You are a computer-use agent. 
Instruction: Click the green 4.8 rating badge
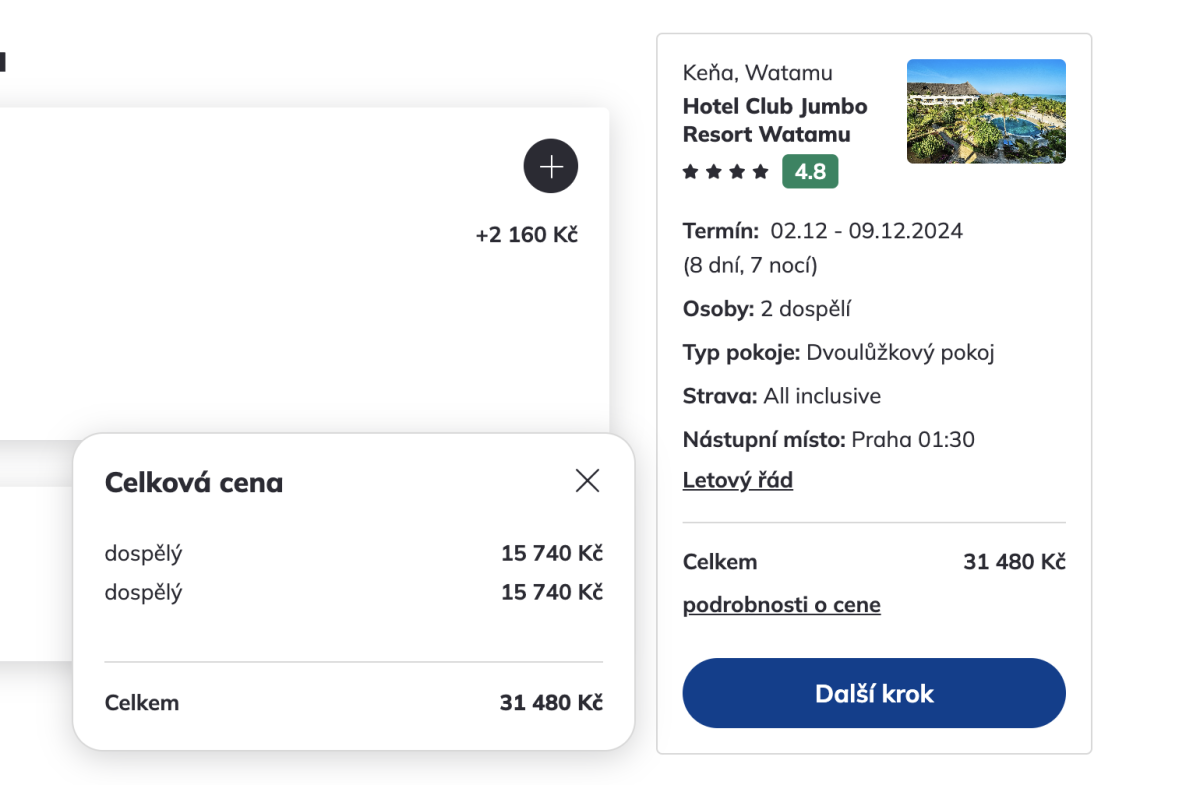810,172
